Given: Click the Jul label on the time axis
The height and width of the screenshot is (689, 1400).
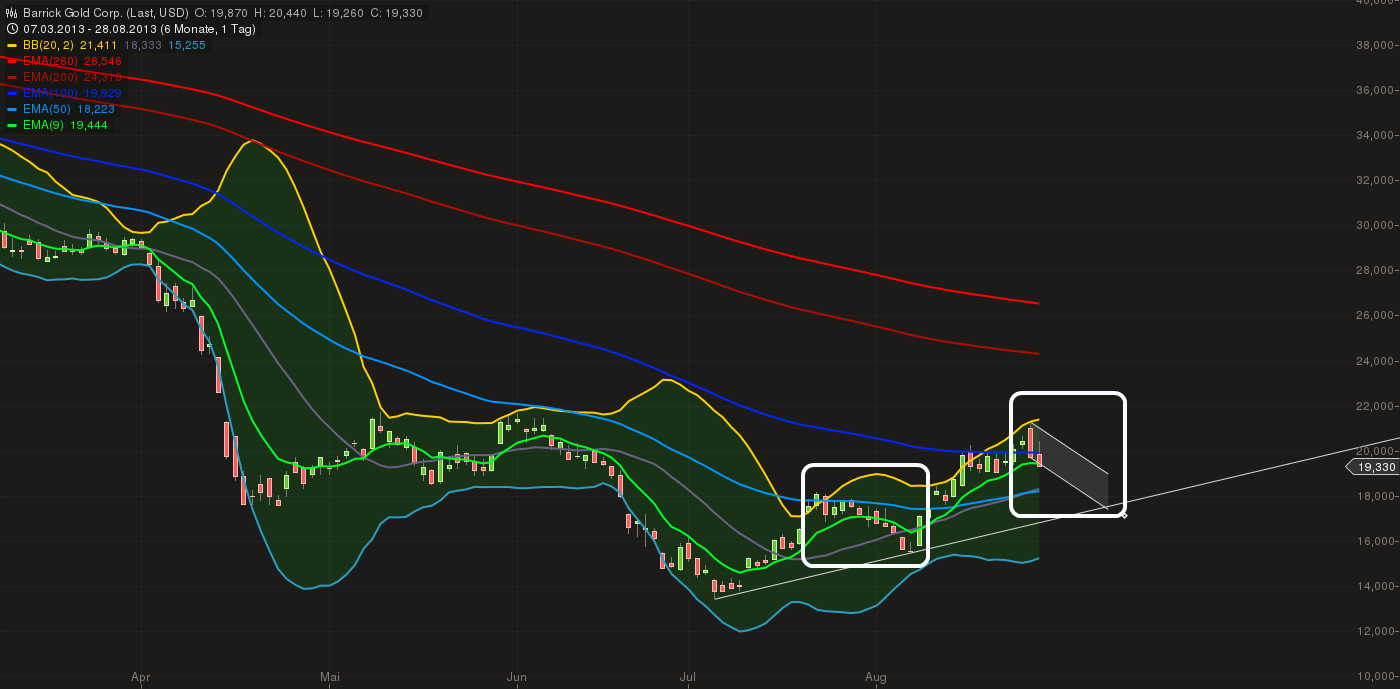Looking at the screenshot, I should click(687, 677).
